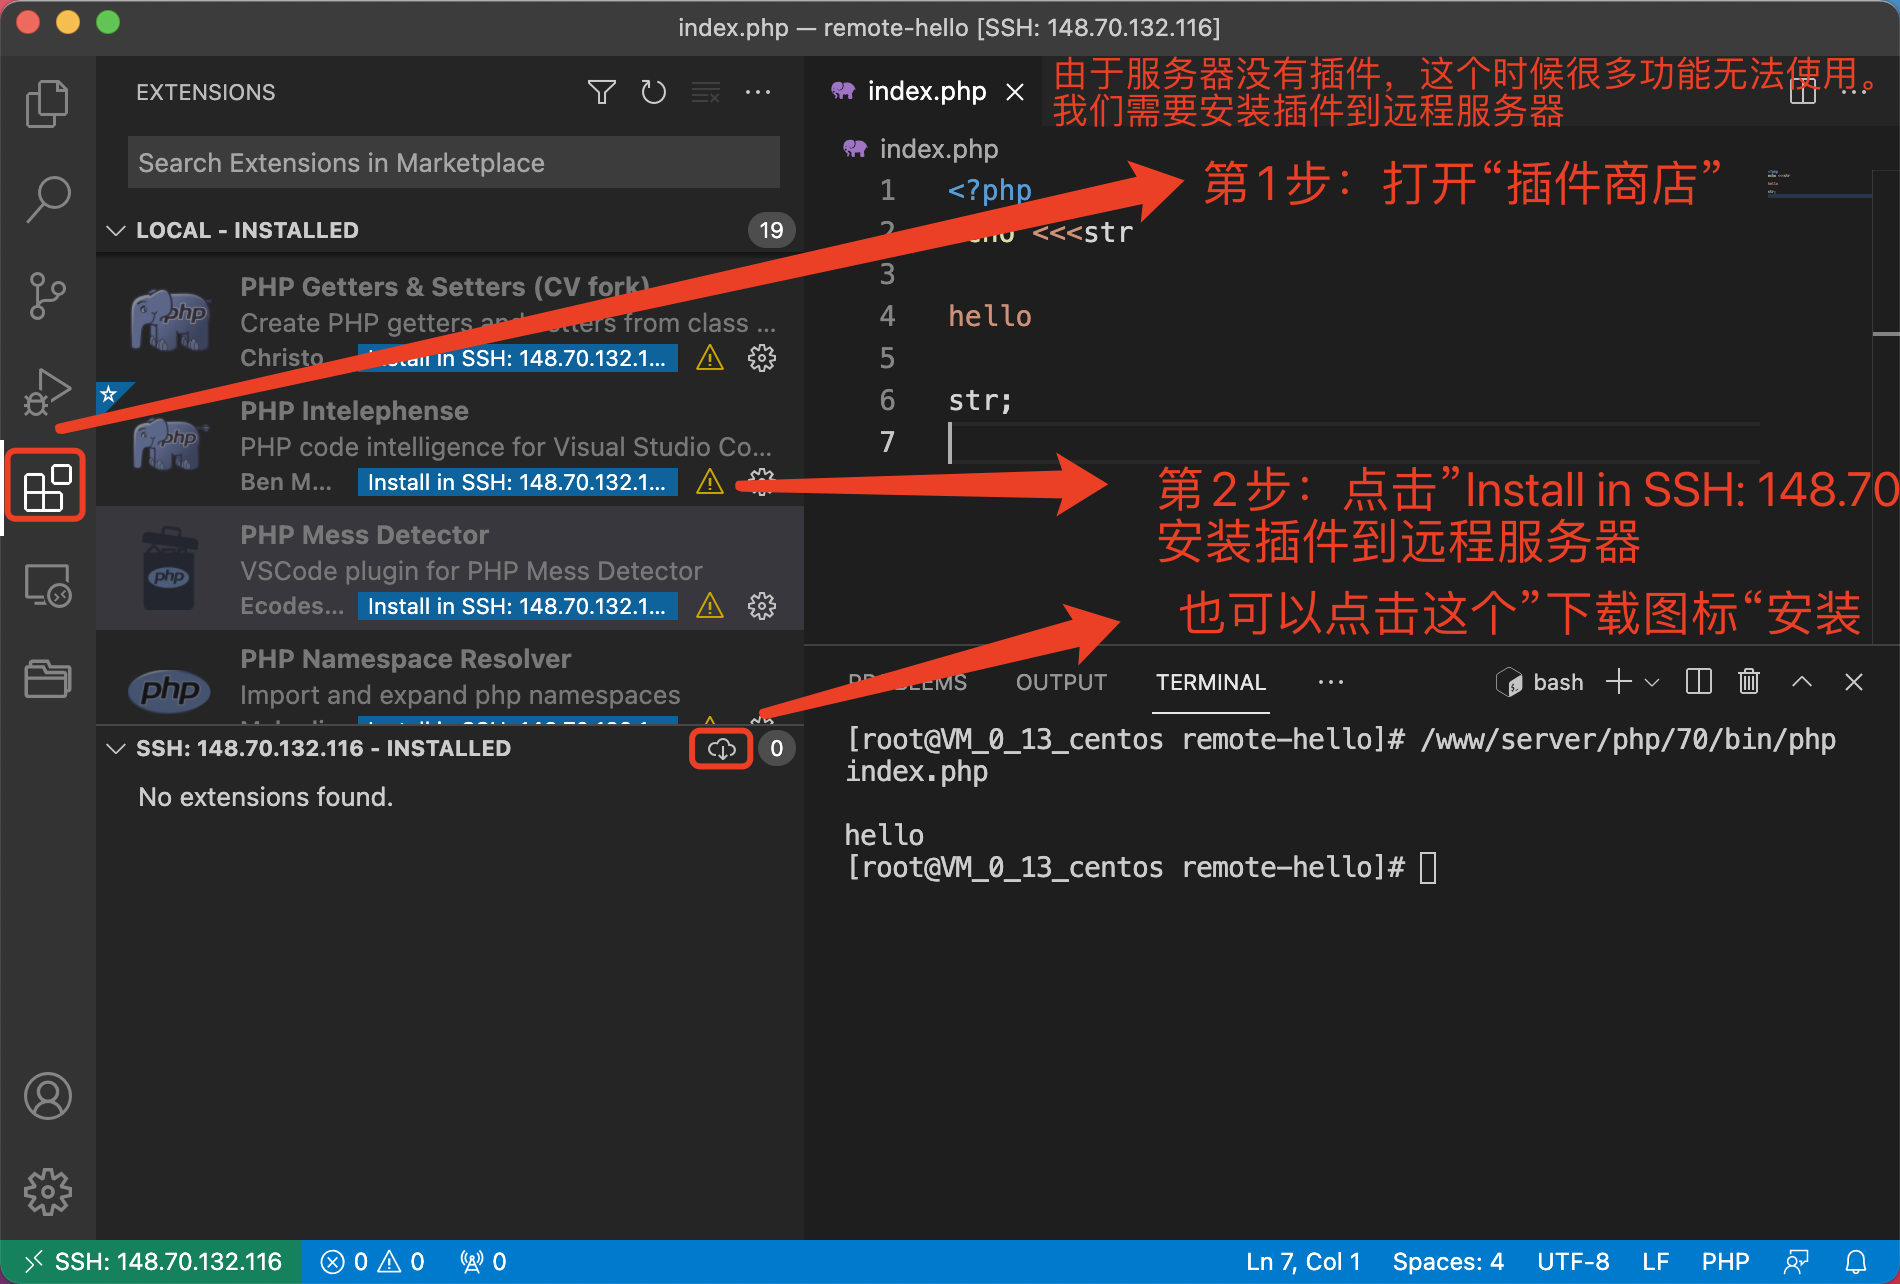Viewport: 1900px width, 1284px height.
Task: Open the Accounts menu
Action: point(47,1096)
